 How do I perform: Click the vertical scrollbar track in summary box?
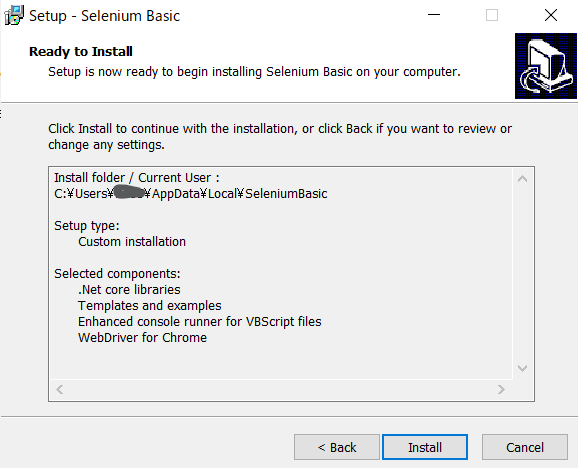point(522,274)
